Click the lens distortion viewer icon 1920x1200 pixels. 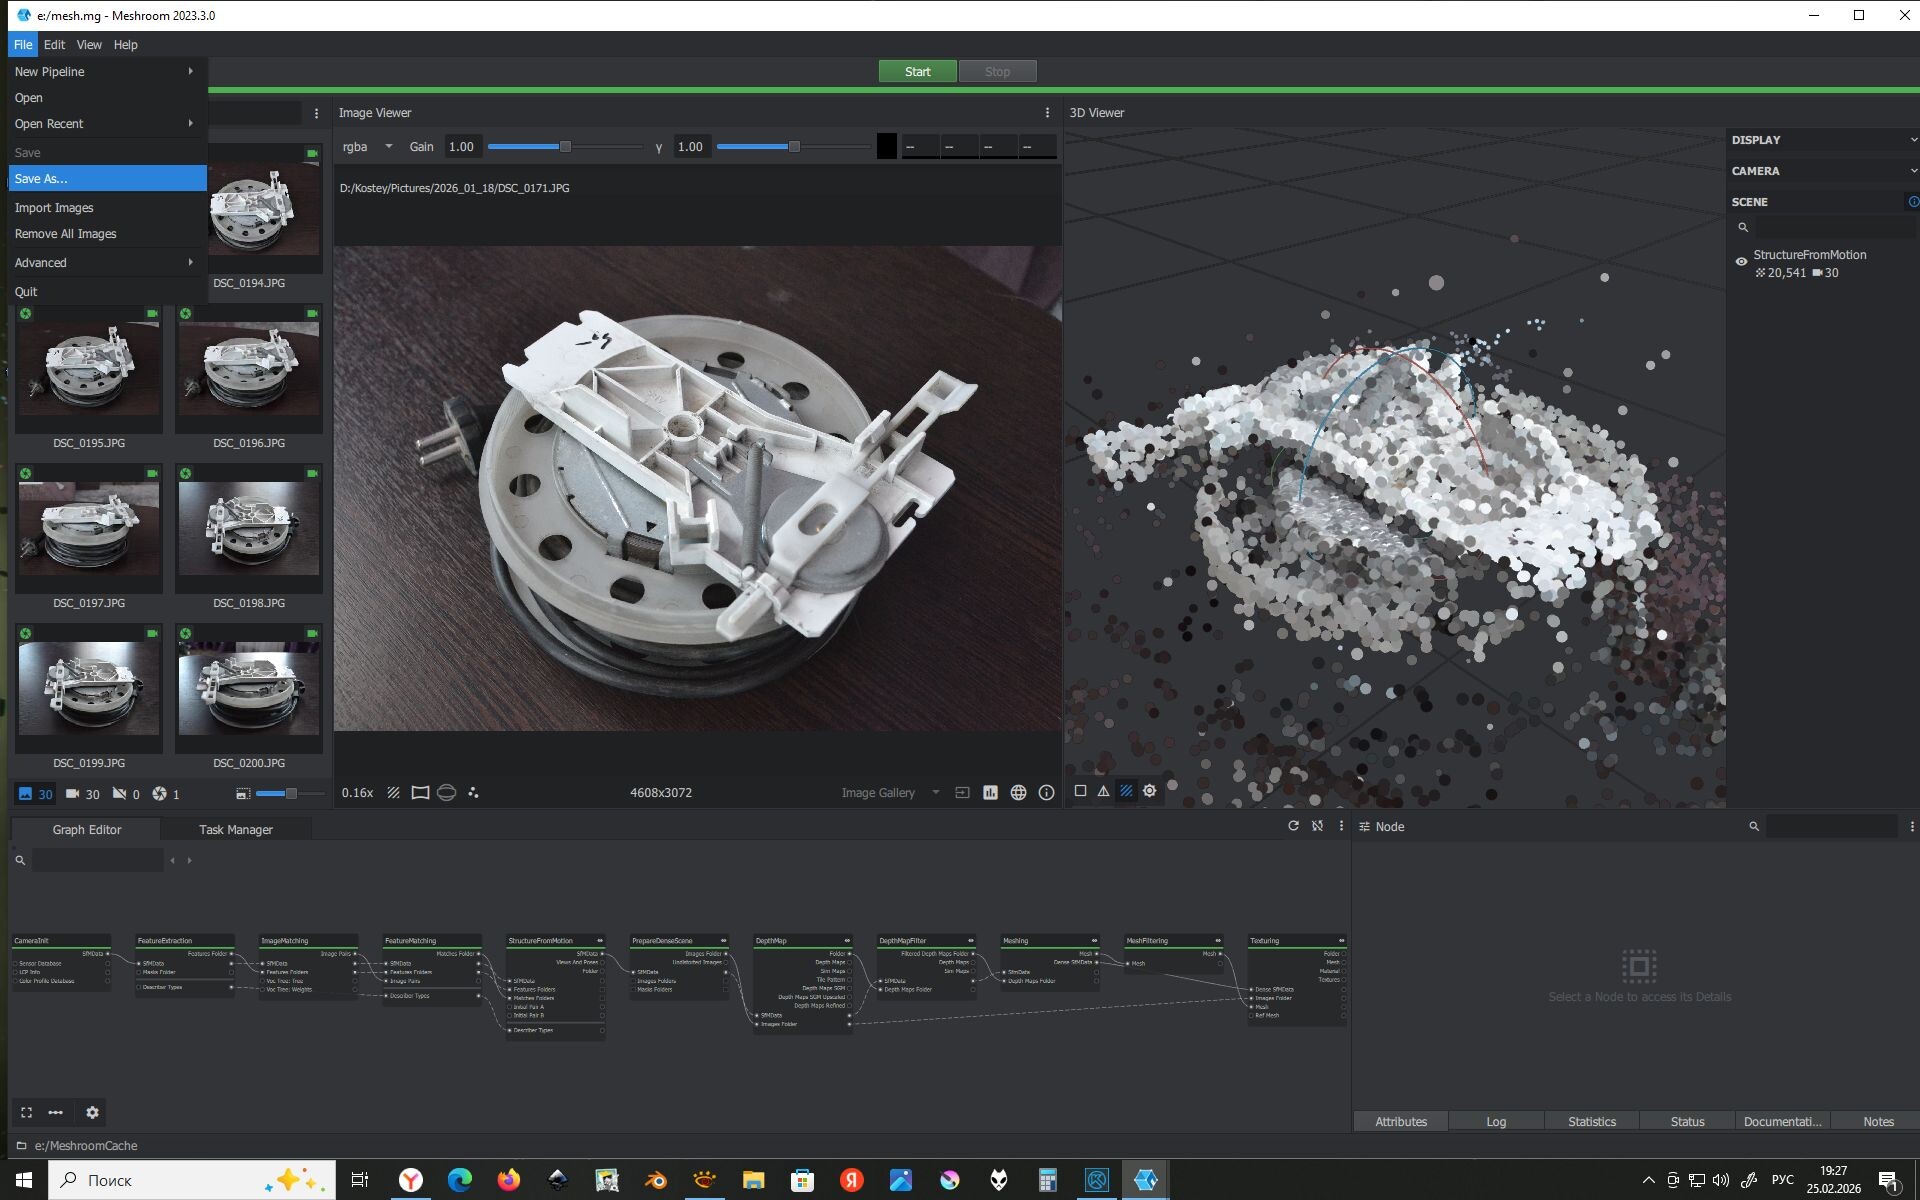pos(420,793)
